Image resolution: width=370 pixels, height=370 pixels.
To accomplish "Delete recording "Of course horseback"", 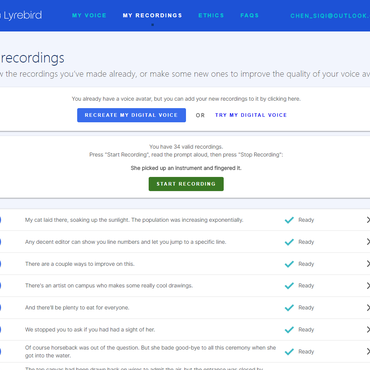I will [x=368, y=352].
